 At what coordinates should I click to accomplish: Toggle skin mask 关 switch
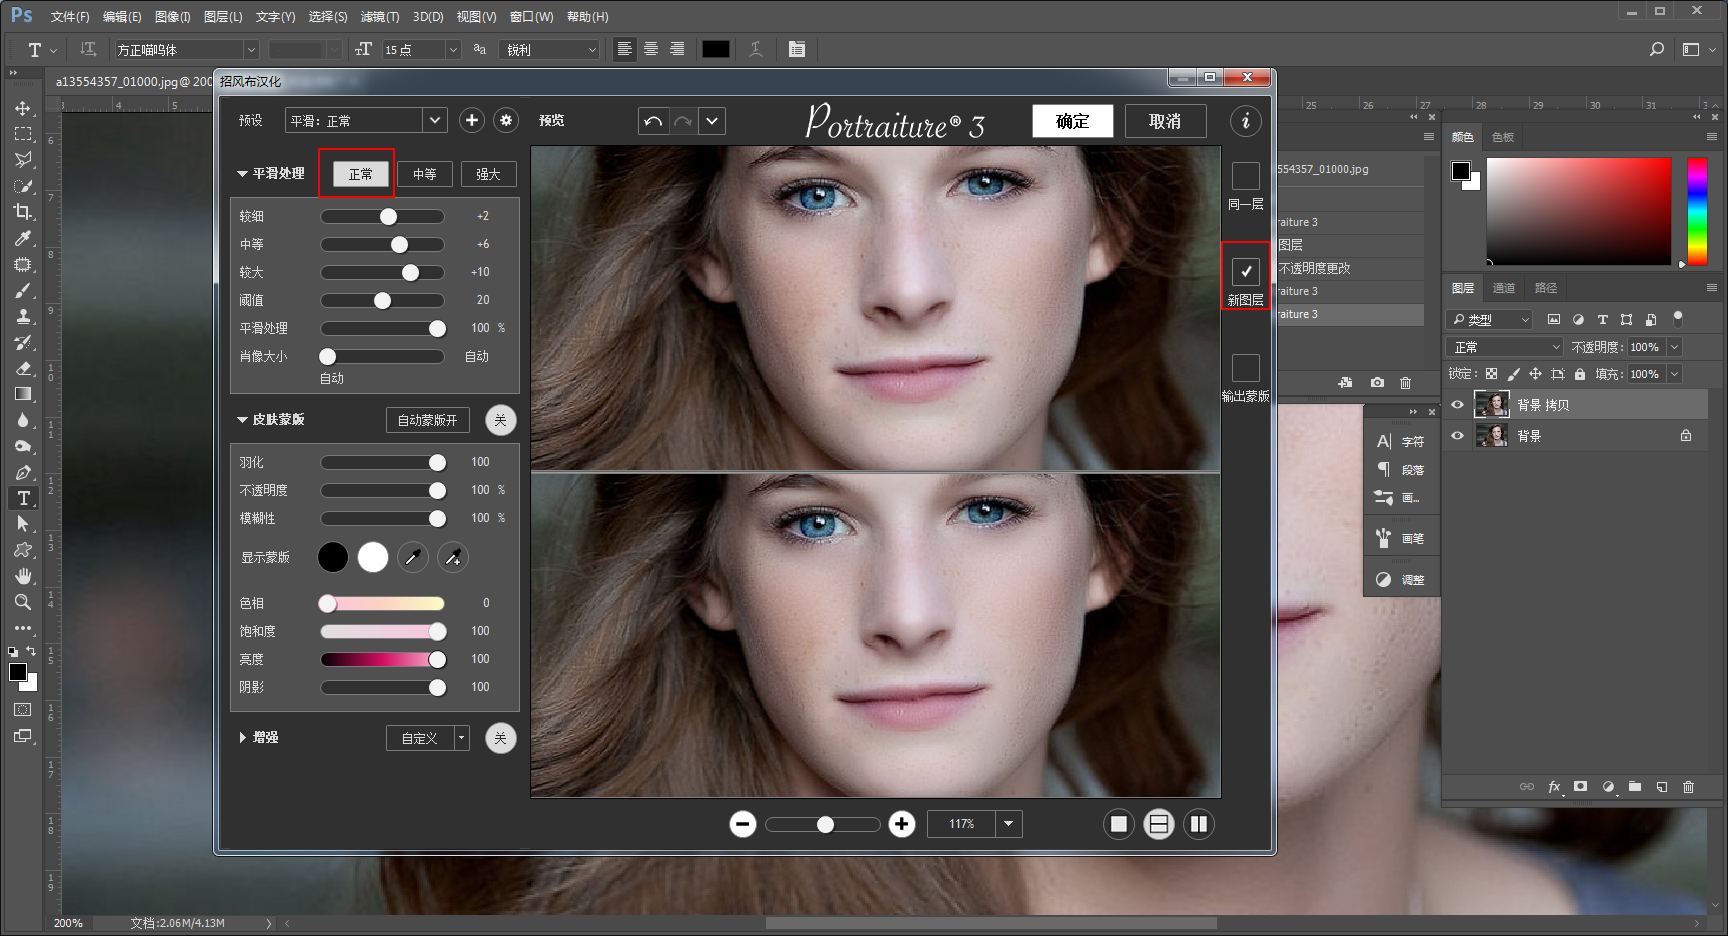click(x=501, y=420)
